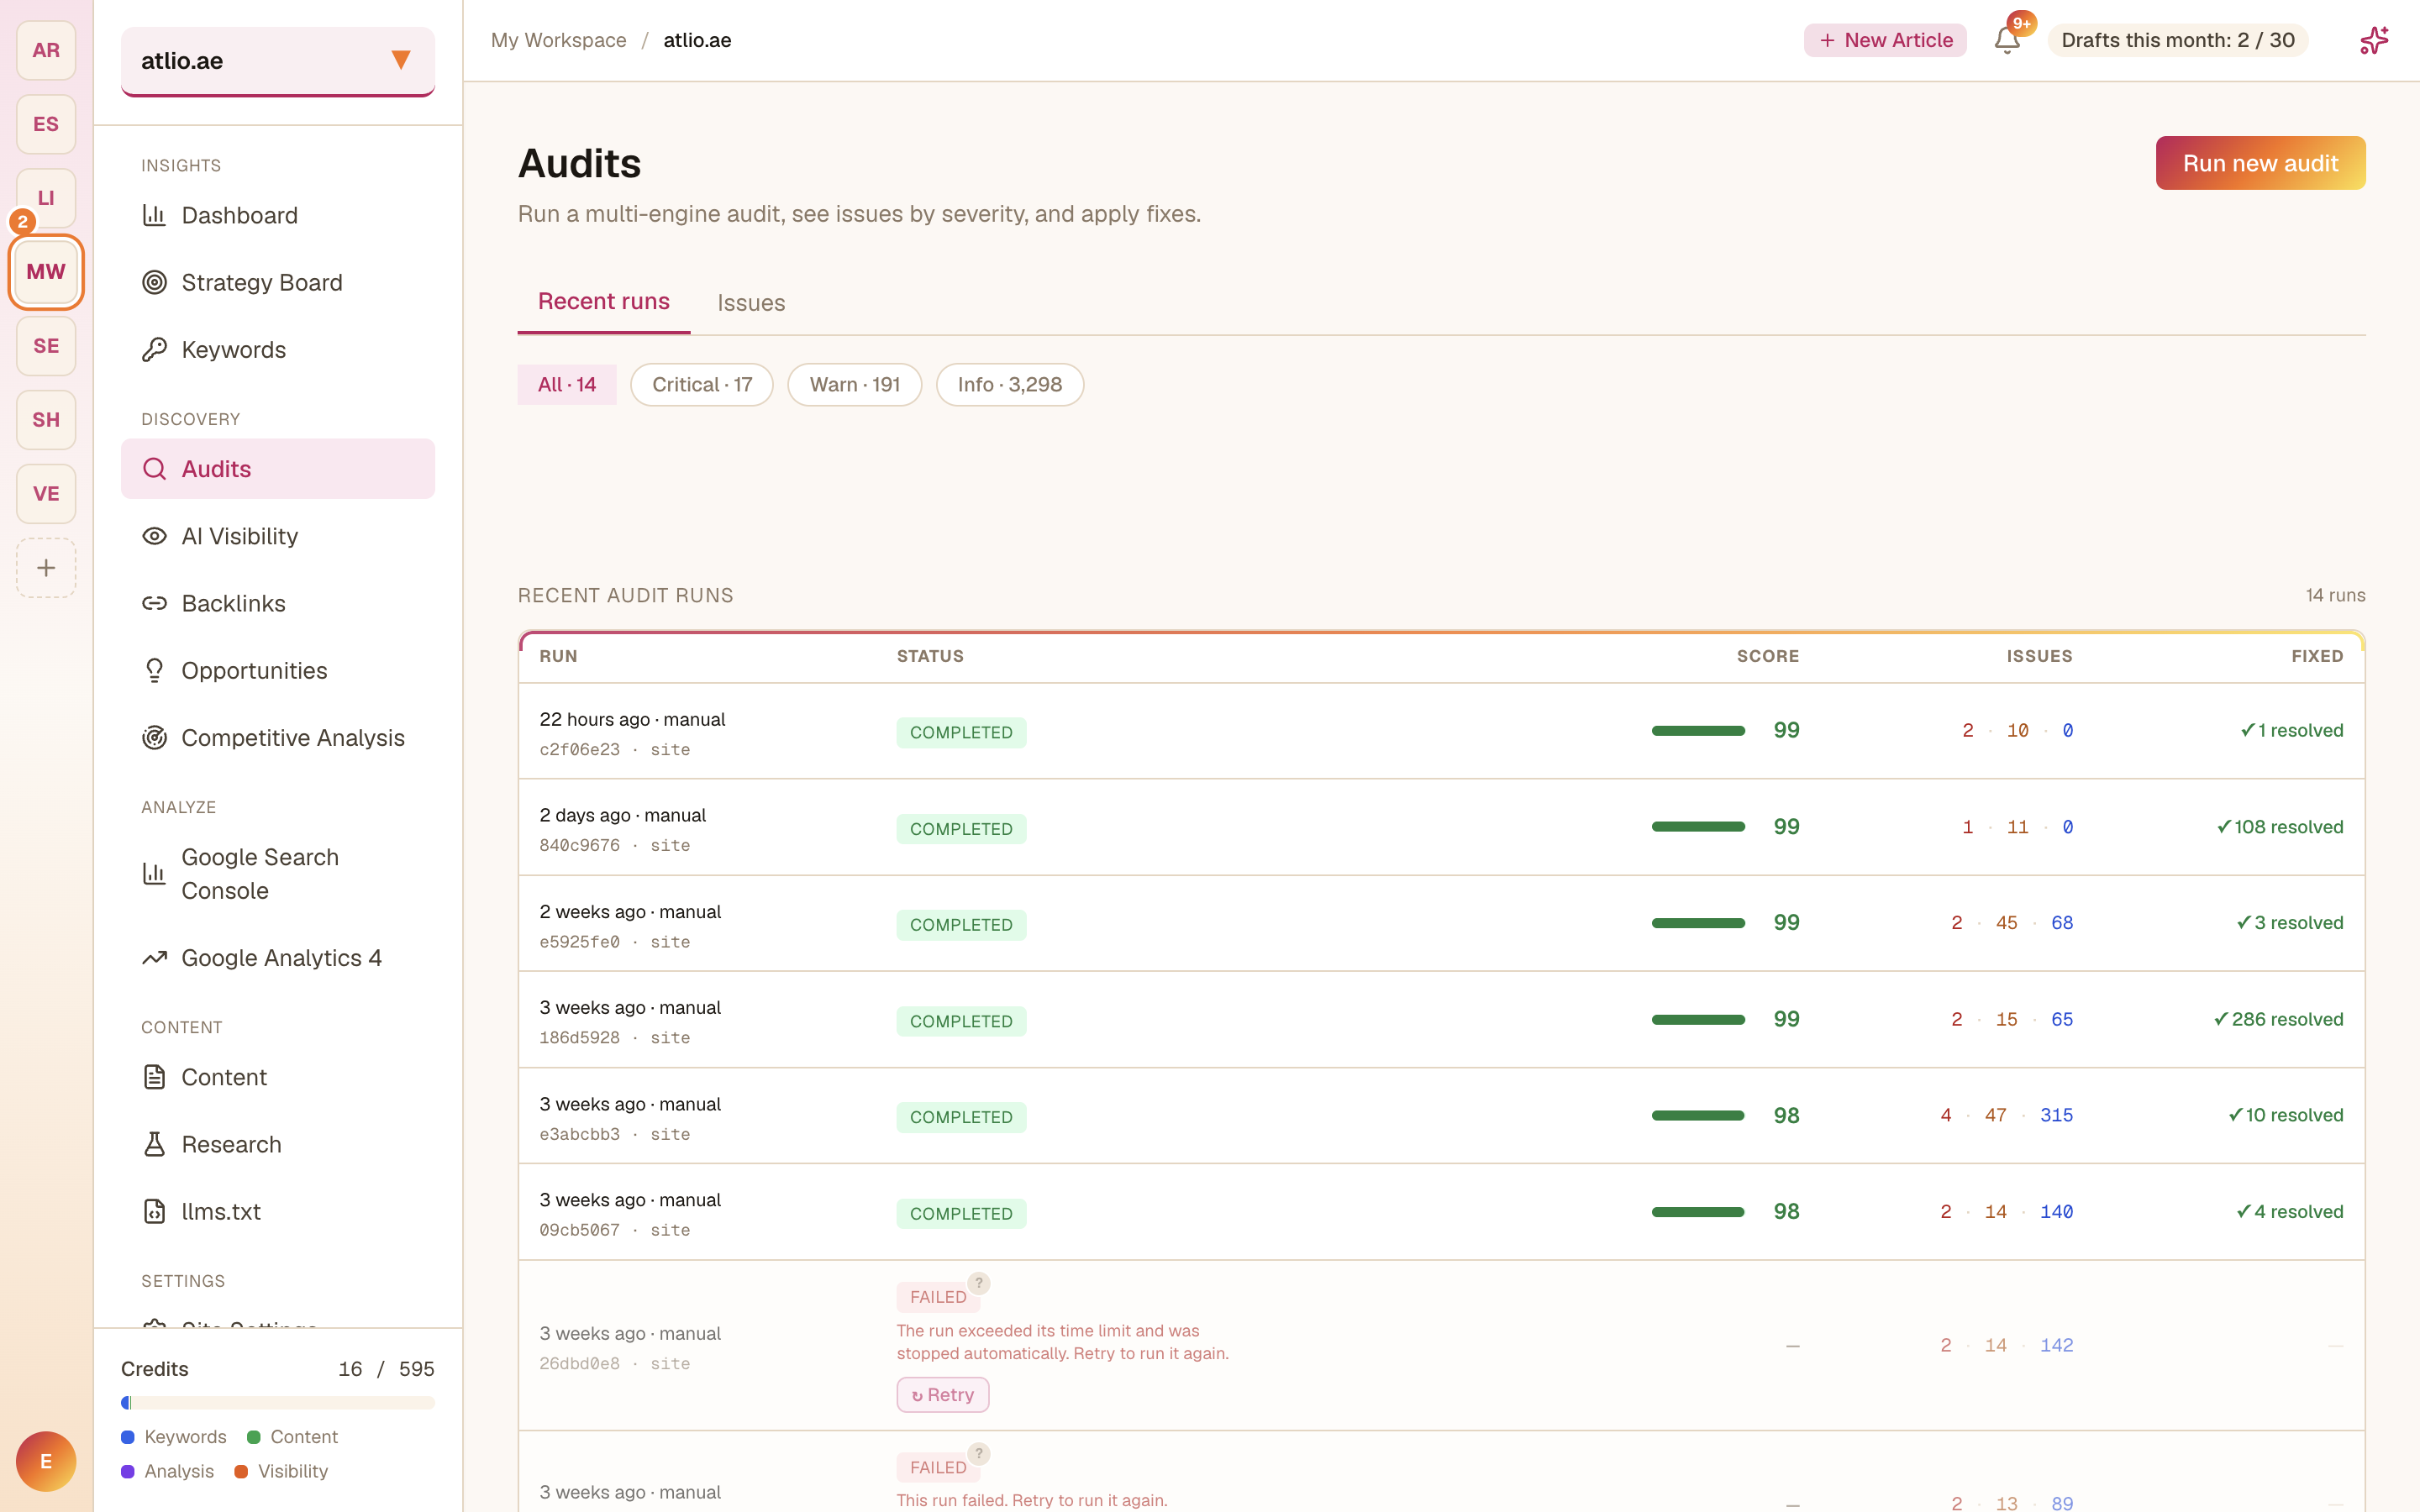Click the Content document icon
The width and height of the screenshot is (2420, 1512).
click(x=154, y=1077)
